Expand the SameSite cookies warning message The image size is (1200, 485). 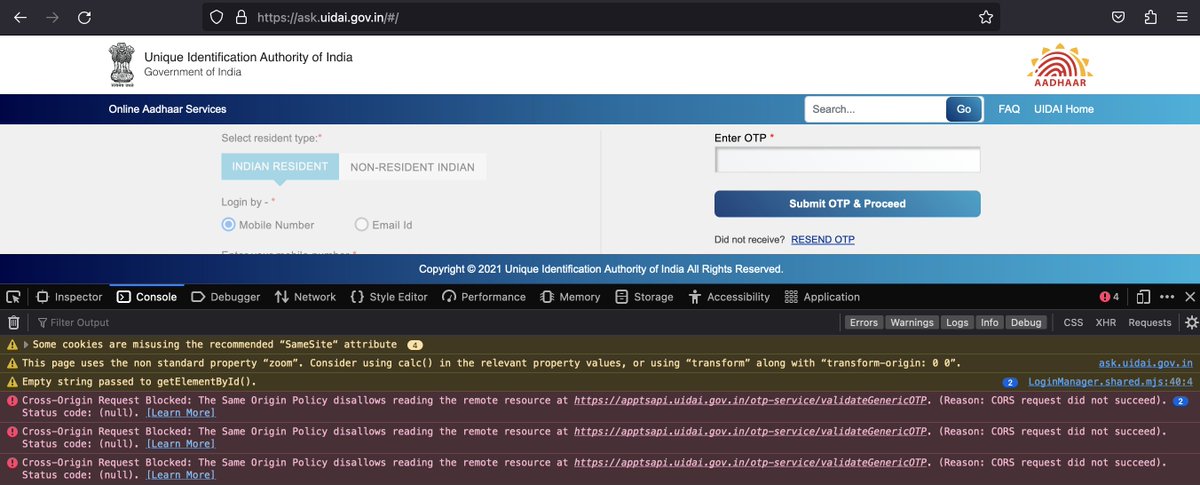pos(27,344)
